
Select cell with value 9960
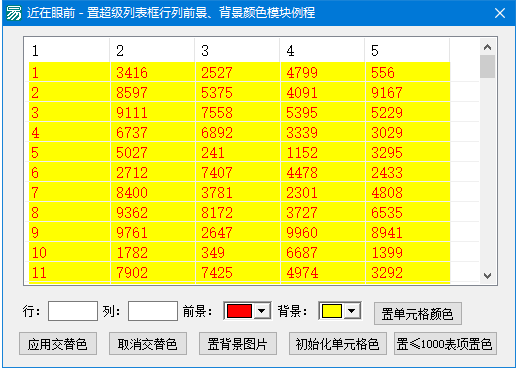[322, 232]
